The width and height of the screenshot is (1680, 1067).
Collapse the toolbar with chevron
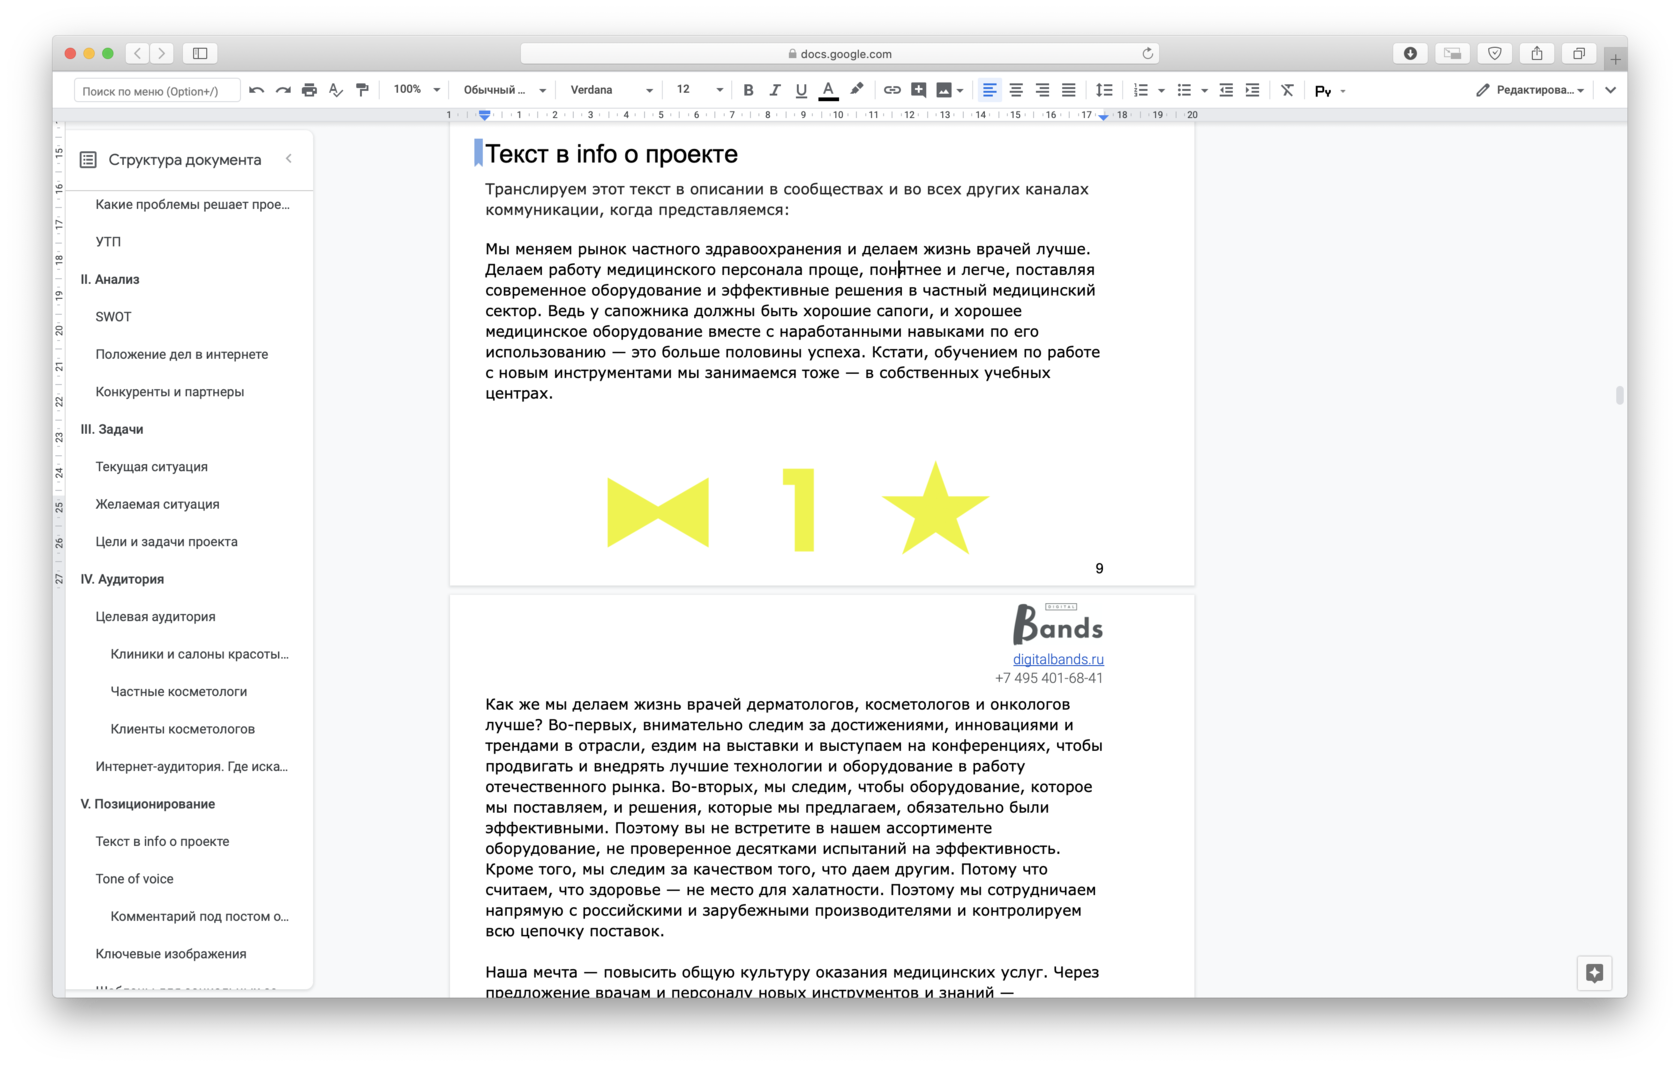tap(1610, 90)
